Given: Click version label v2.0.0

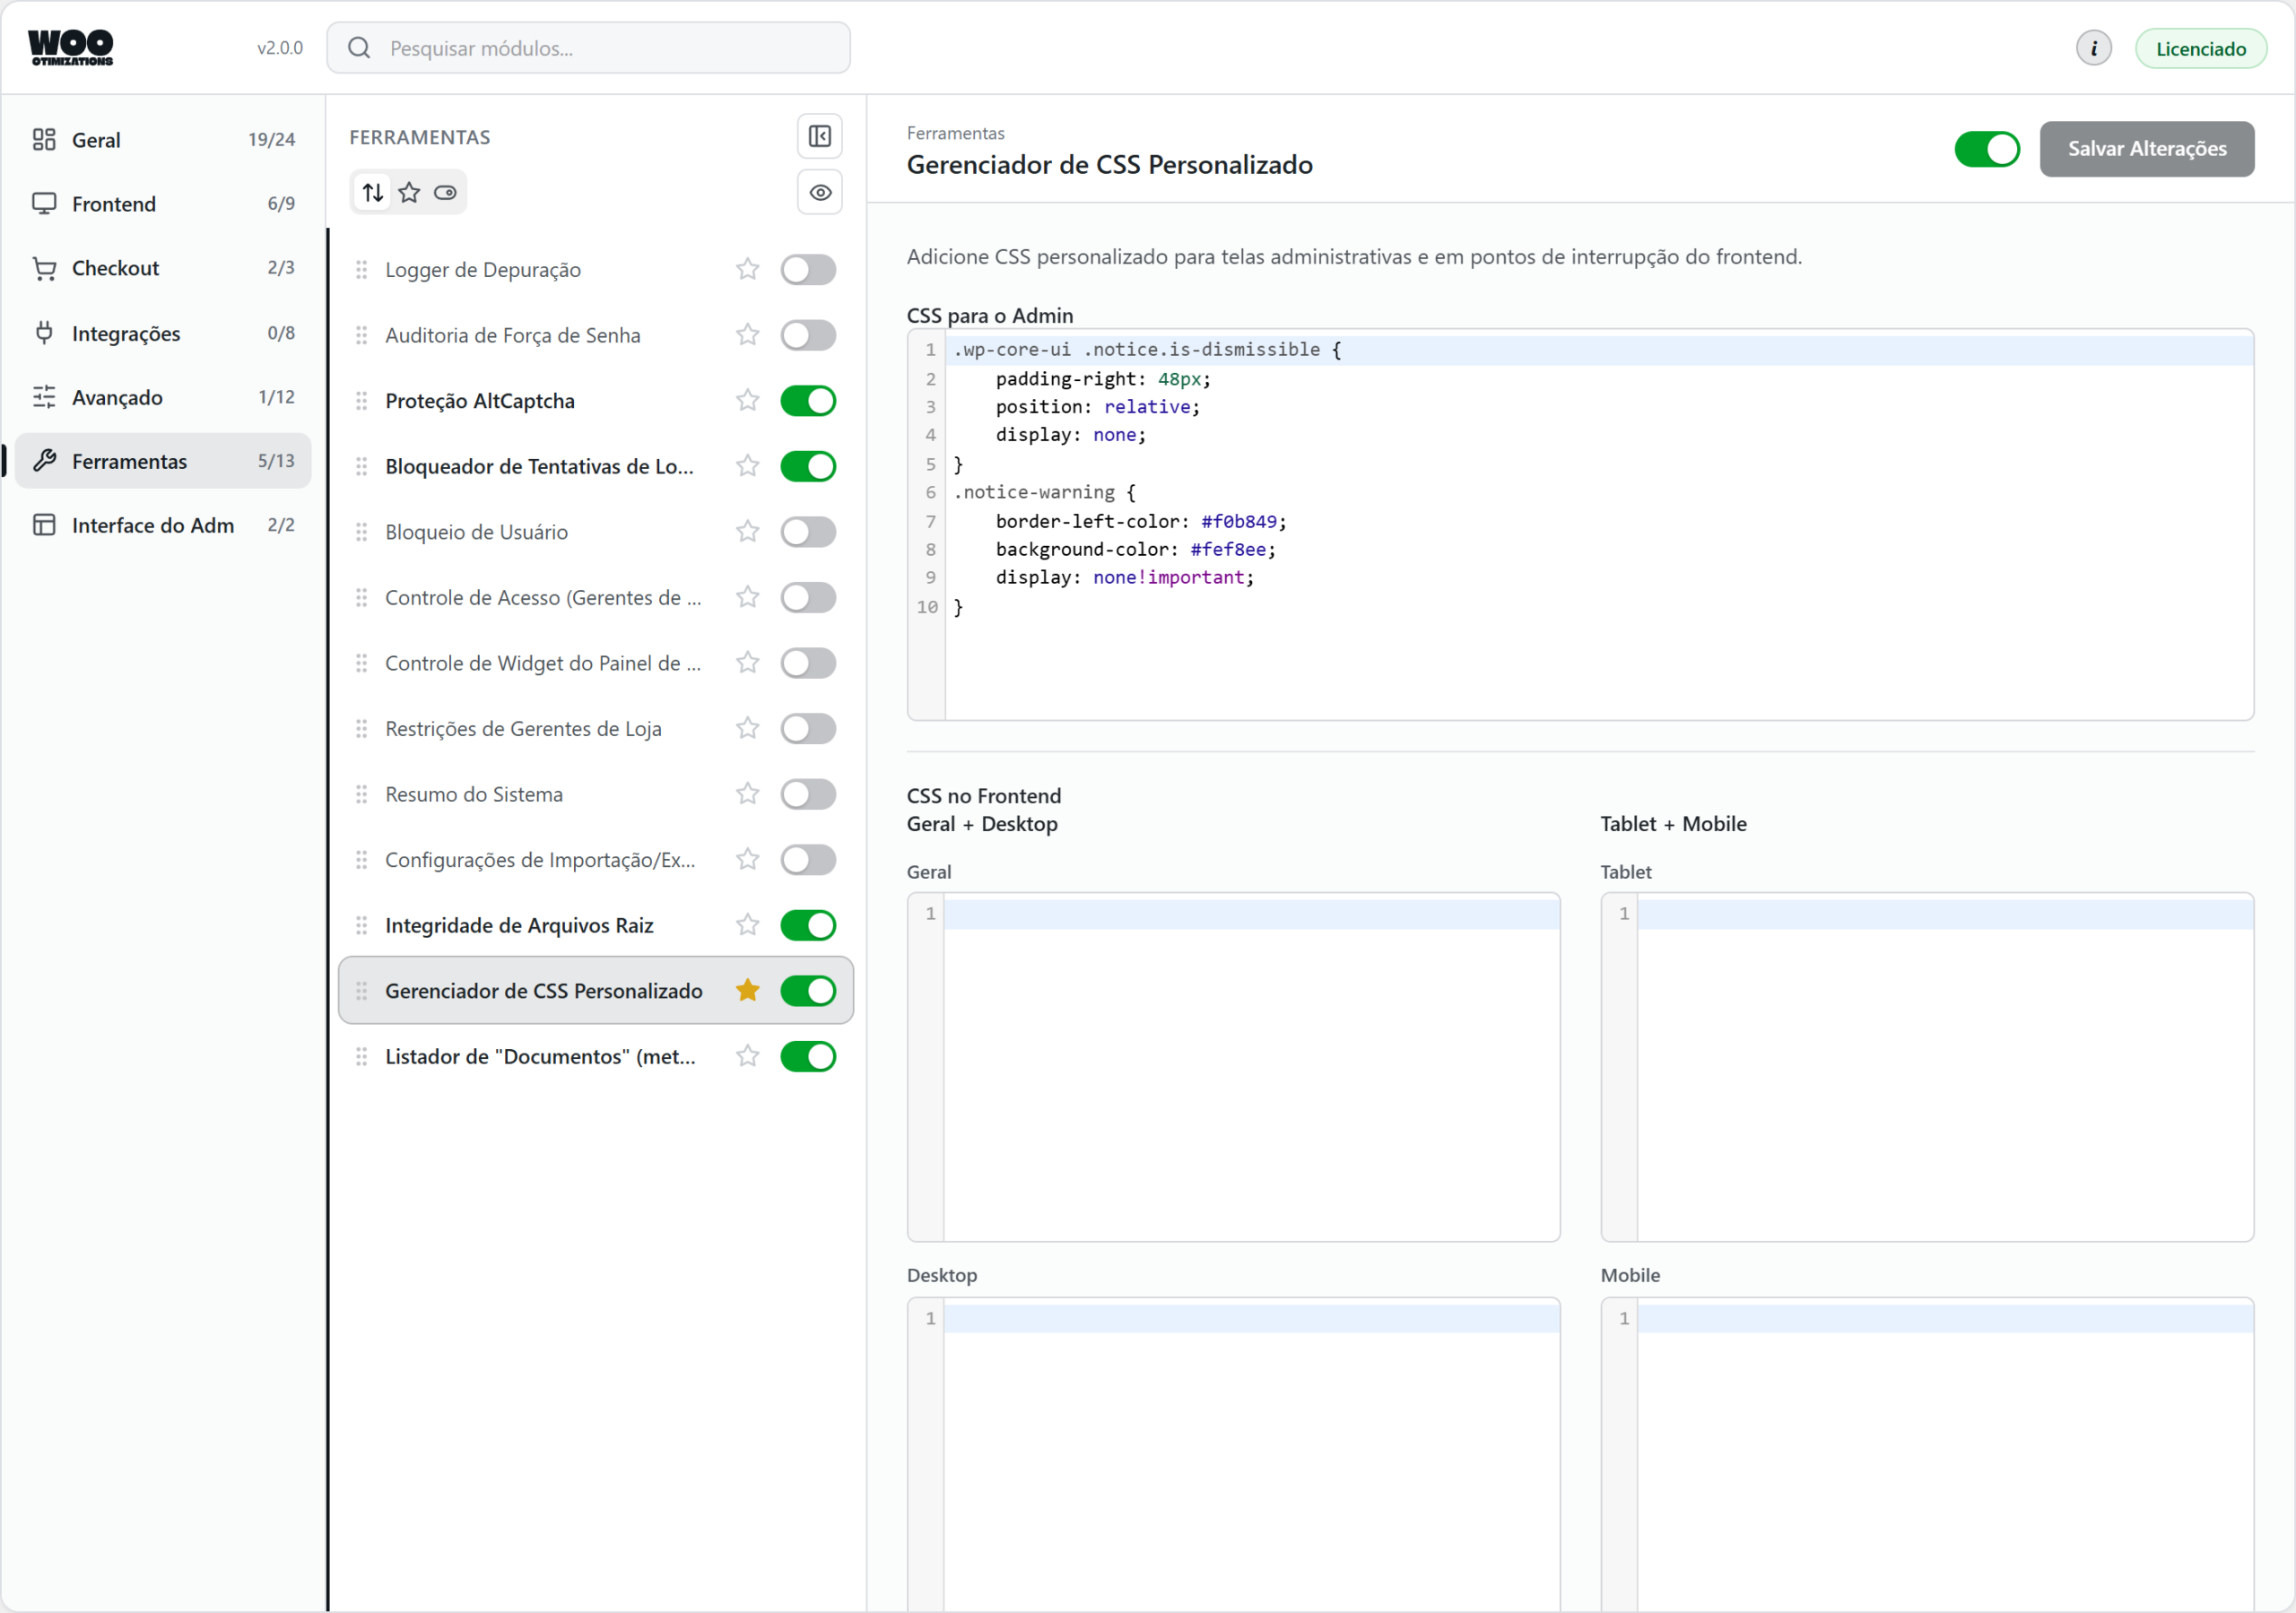Looking at the screenshot, I should coord(280,48).
